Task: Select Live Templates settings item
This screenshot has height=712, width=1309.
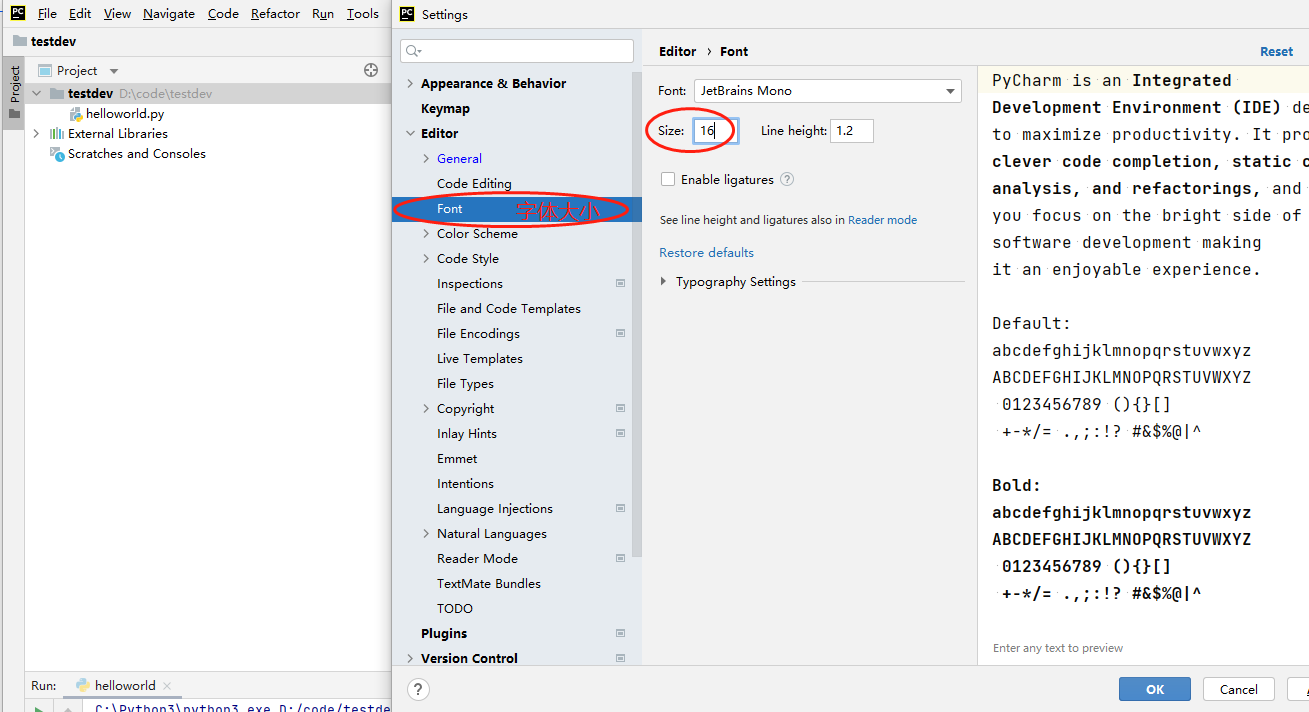Action: 480,359
